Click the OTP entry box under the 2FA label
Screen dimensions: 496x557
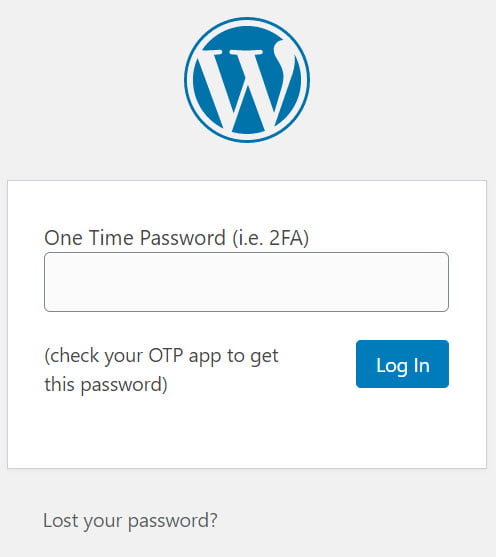pos(246,282)
